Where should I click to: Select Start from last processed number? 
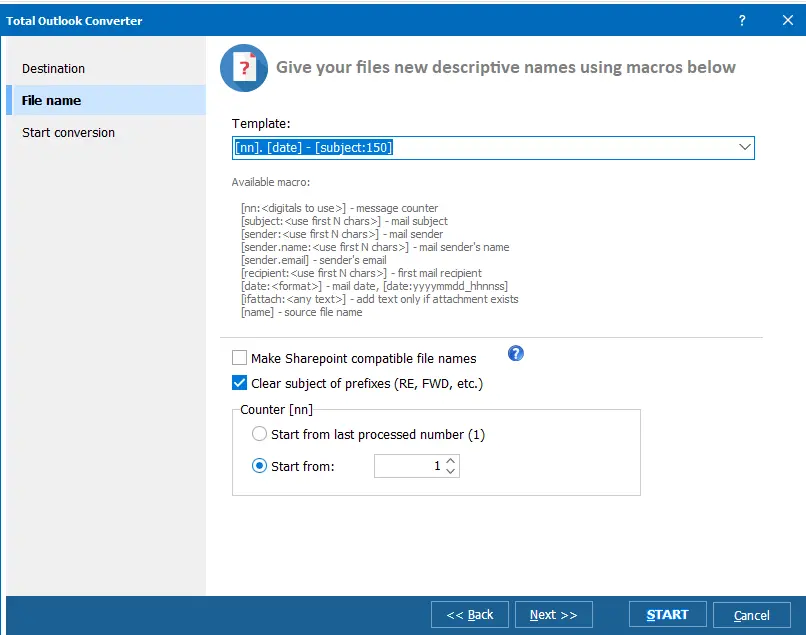pos(259,434)
